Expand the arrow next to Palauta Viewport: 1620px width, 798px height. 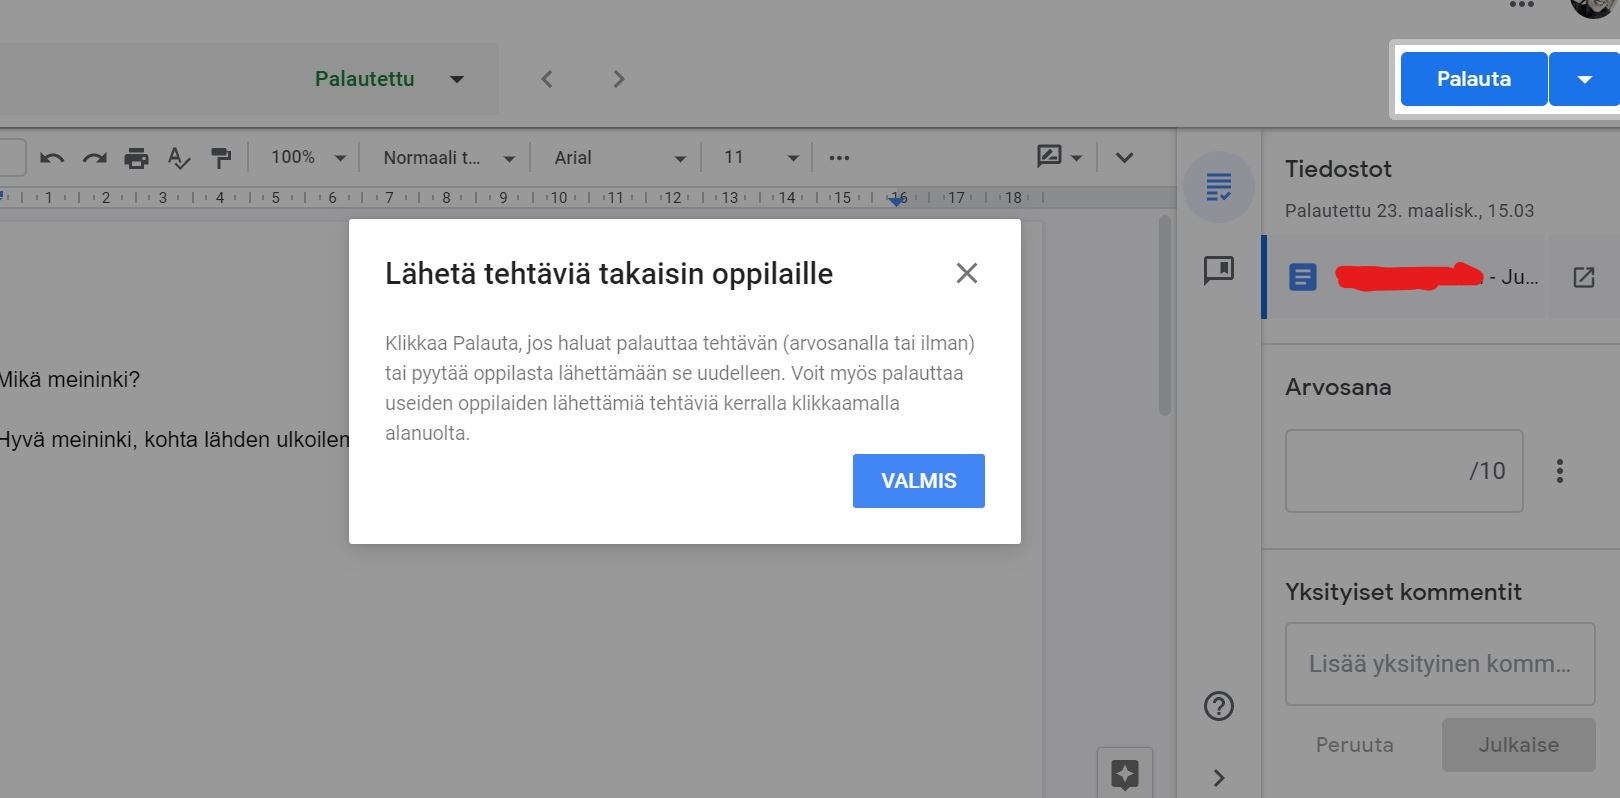click(1584, 79)
